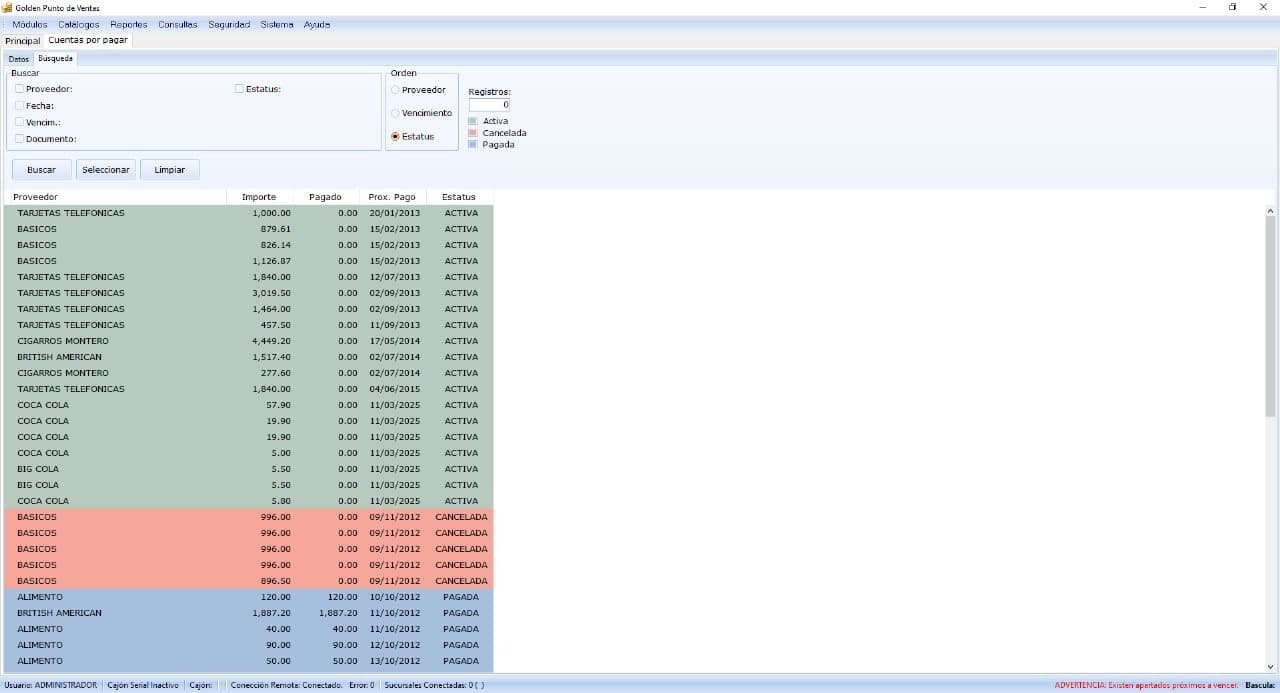Sort by the Prox. Pago column header

393,197
